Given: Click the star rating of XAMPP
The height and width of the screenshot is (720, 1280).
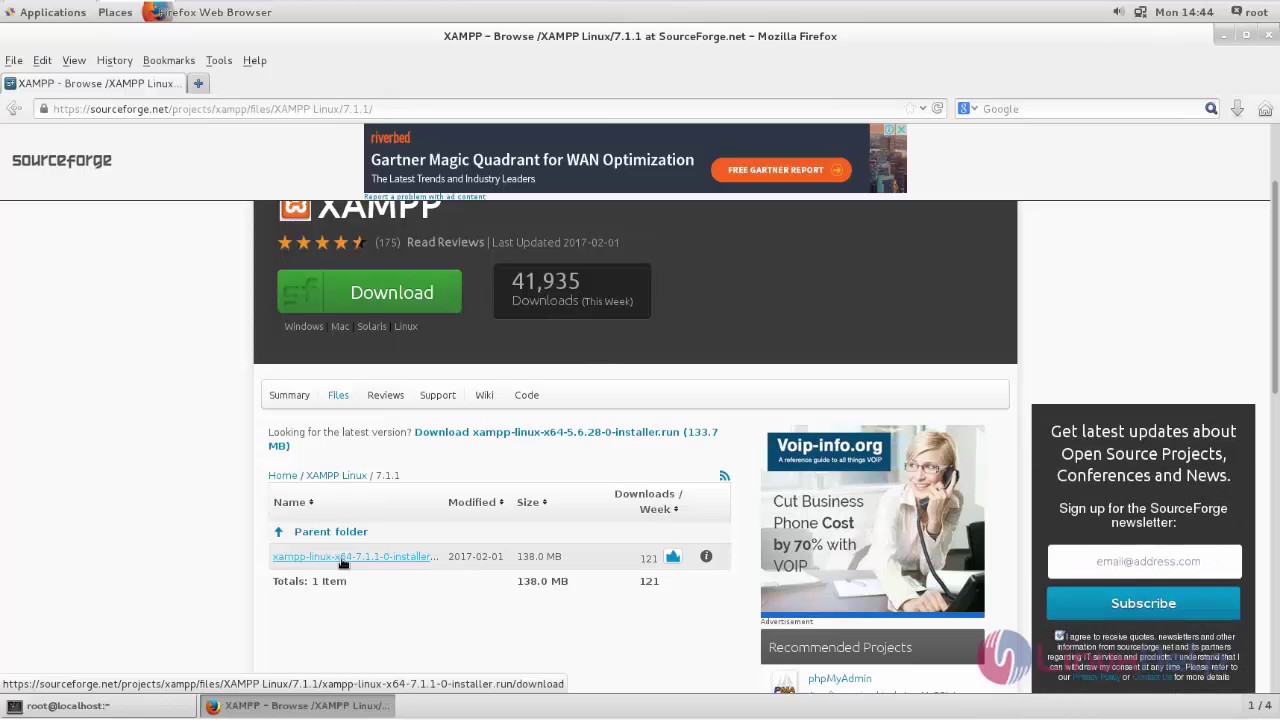Looking at the screenshot, I should pyautogui.click(x=322, y=242).
